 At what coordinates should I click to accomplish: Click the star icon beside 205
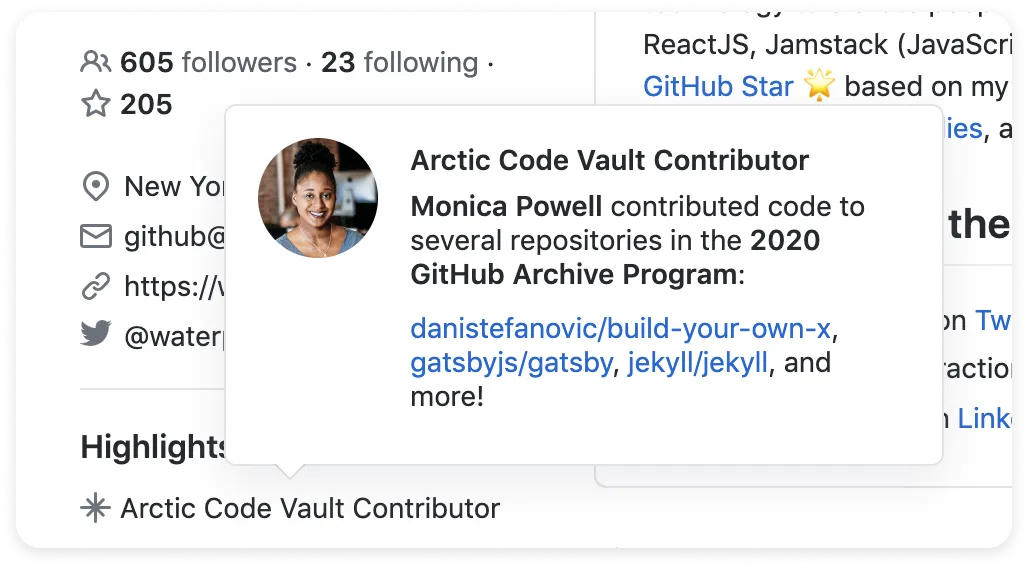tap(96, 104)
